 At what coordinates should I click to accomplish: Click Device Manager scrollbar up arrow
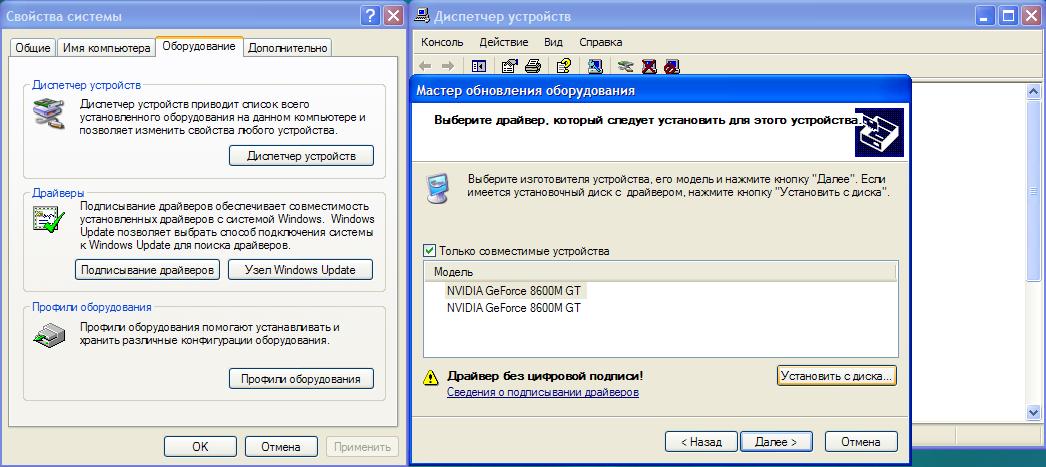[x=1034, y=91]
